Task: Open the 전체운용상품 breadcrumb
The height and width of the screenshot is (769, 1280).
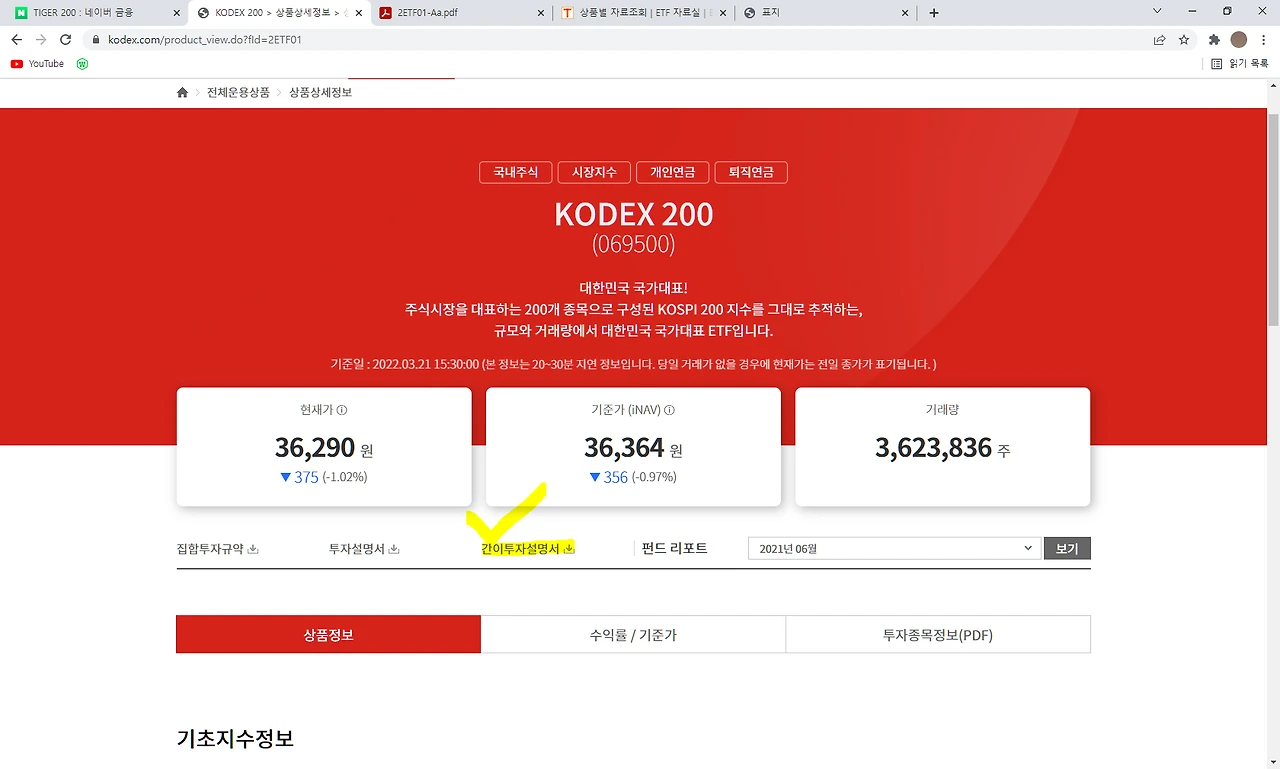Action: 238,92
